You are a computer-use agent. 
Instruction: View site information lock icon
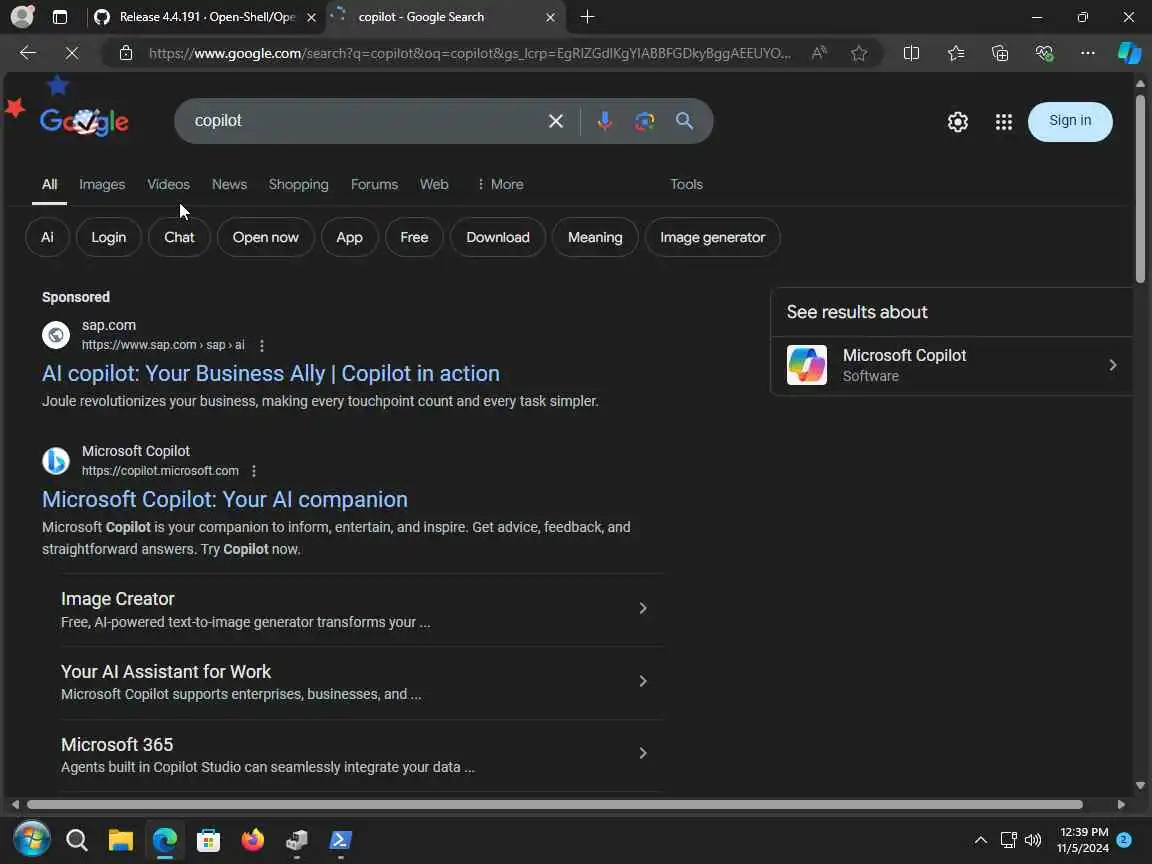126,53
